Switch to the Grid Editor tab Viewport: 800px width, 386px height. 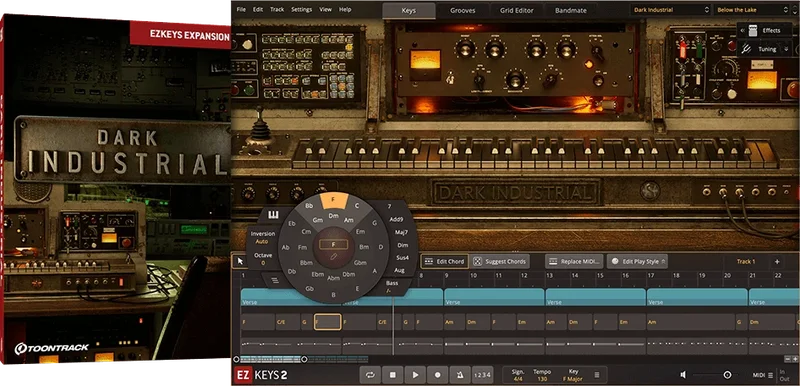516,10
